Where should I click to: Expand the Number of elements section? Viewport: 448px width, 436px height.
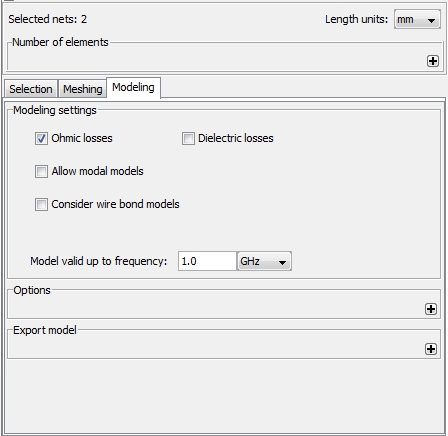433,61
